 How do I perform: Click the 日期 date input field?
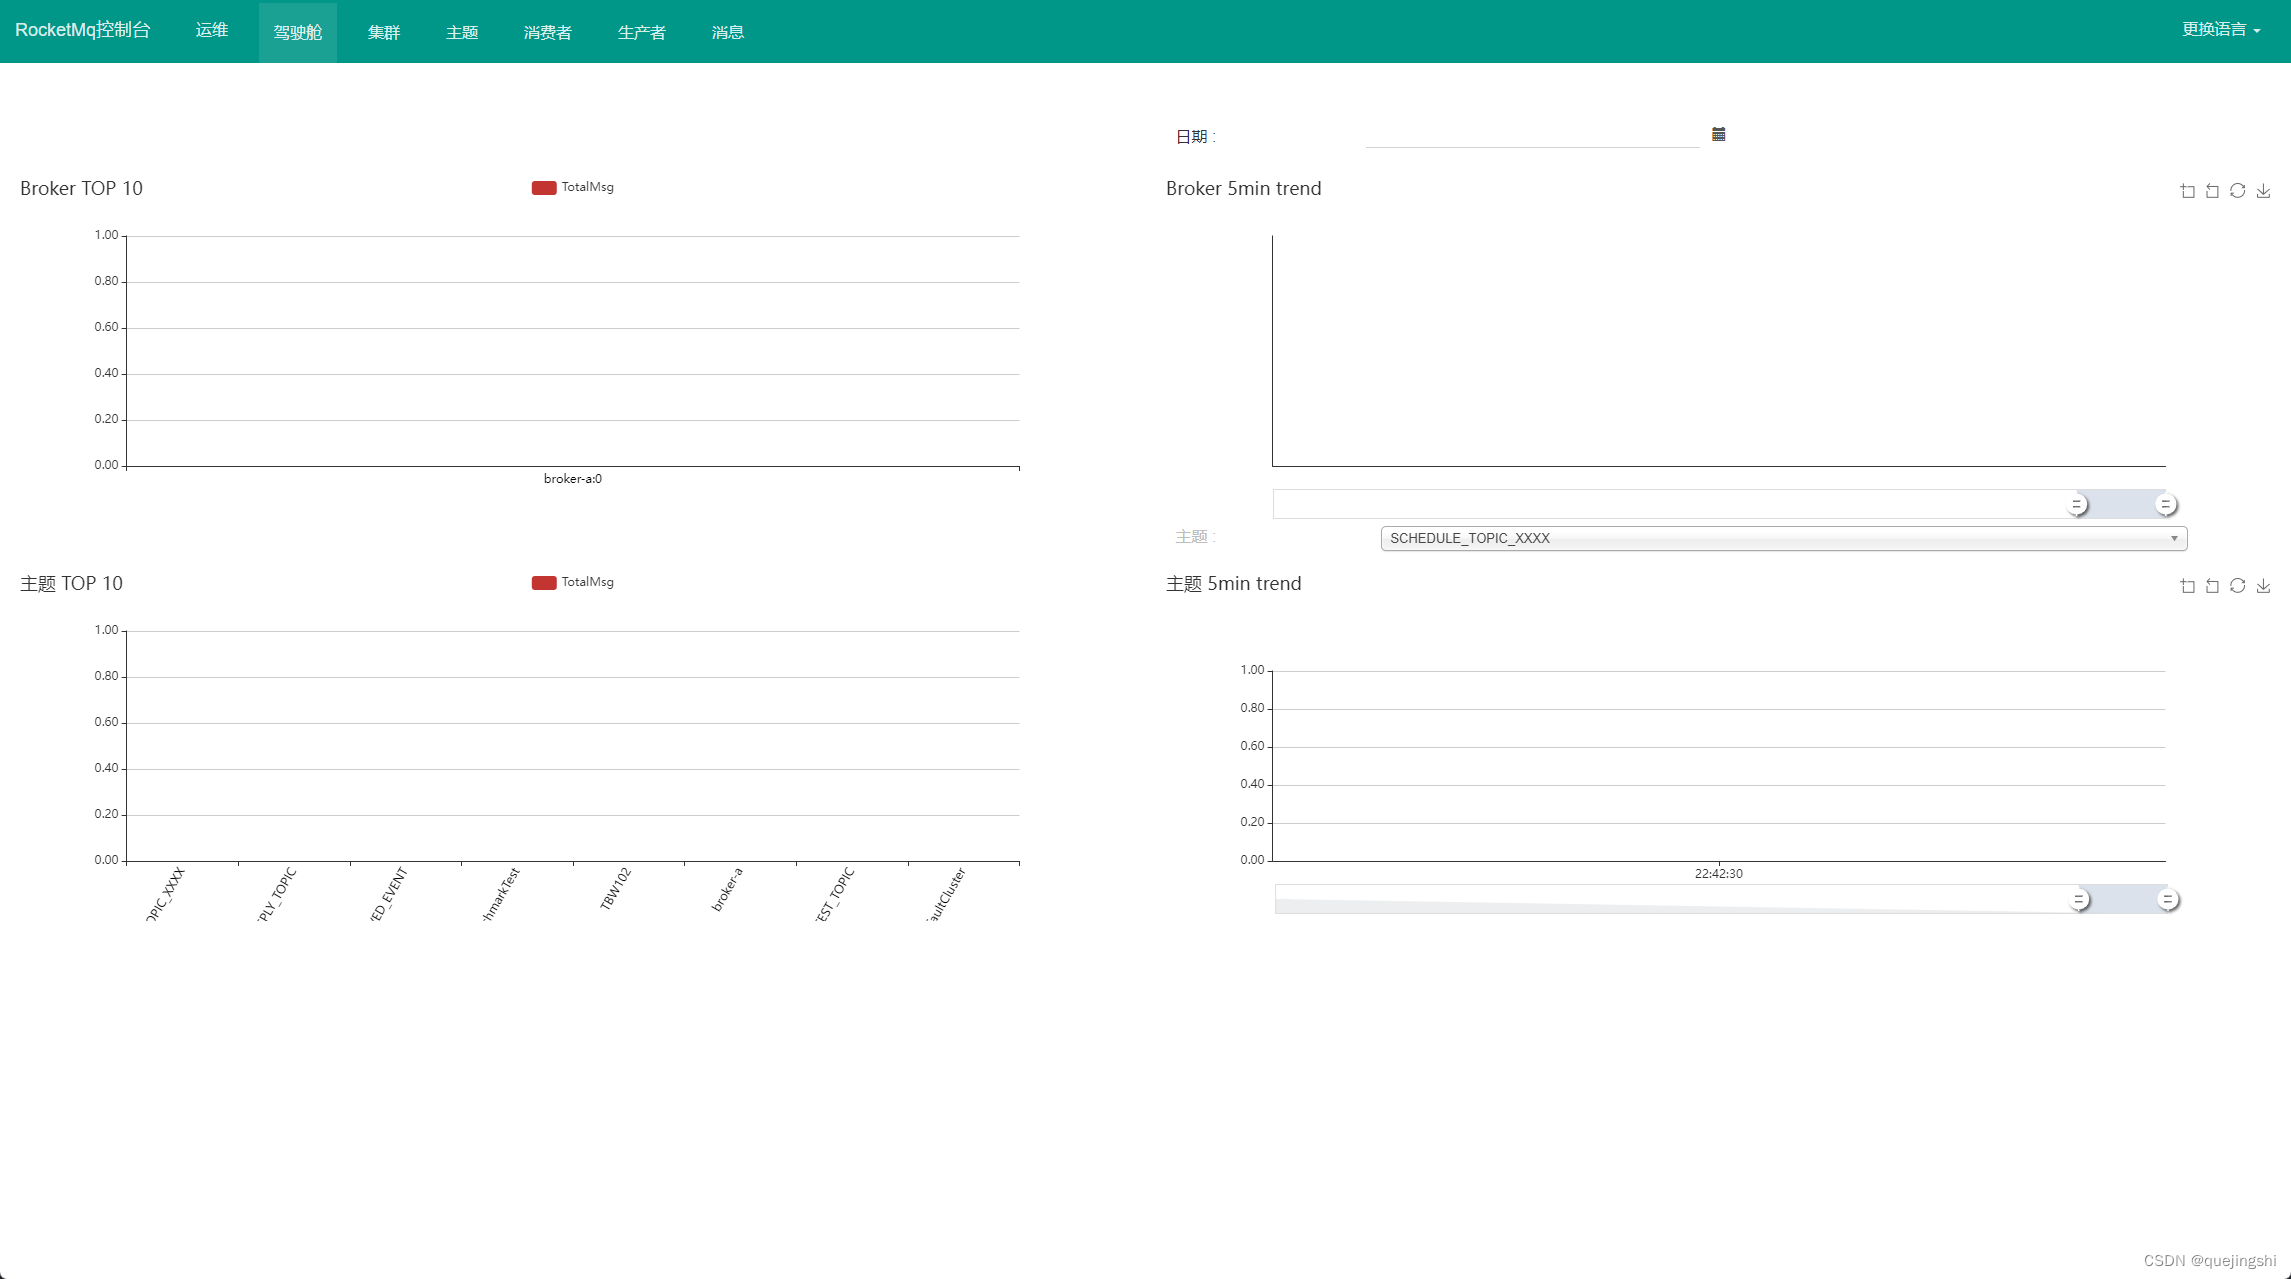1532,135
